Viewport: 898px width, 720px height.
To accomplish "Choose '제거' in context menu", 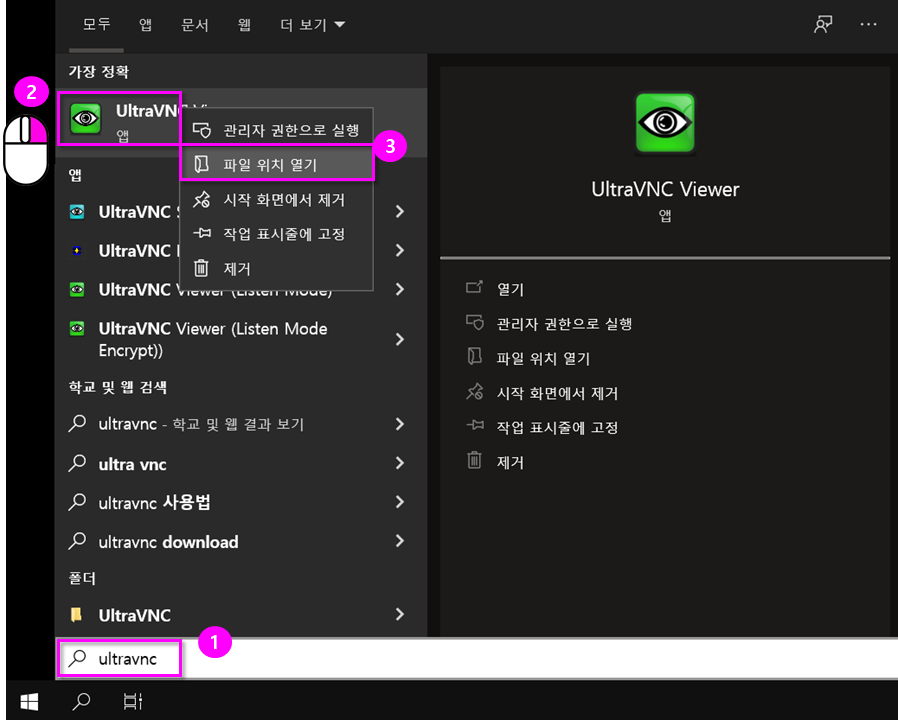I will (277, 268).
